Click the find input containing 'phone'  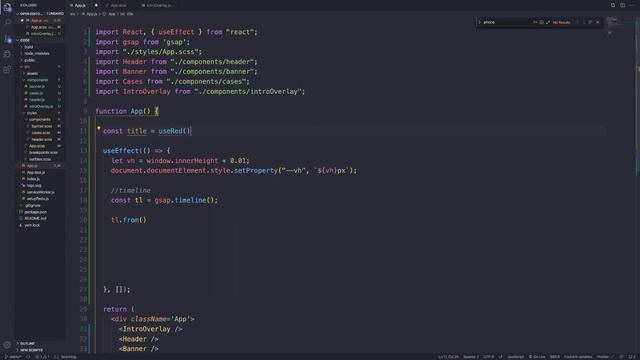507,22
